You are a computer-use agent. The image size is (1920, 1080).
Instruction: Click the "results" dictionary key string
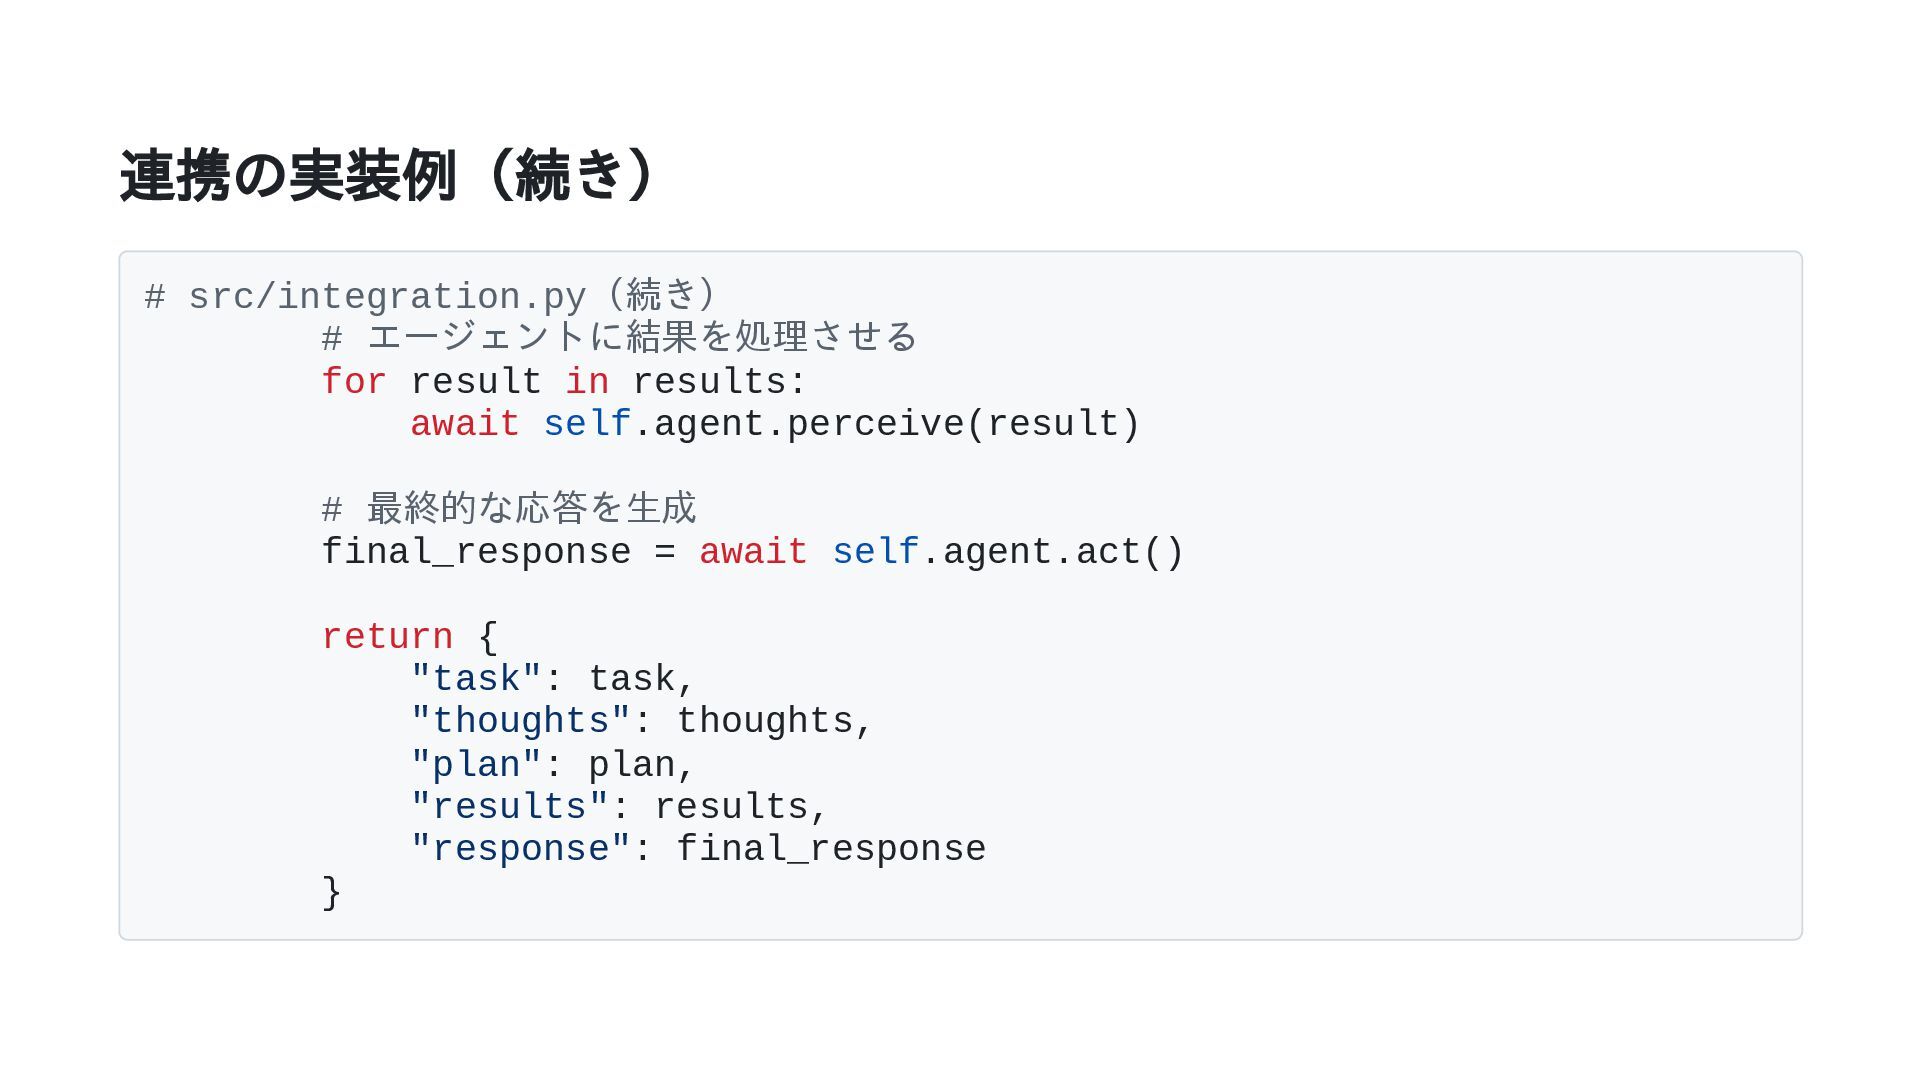(x=509, y=807)
